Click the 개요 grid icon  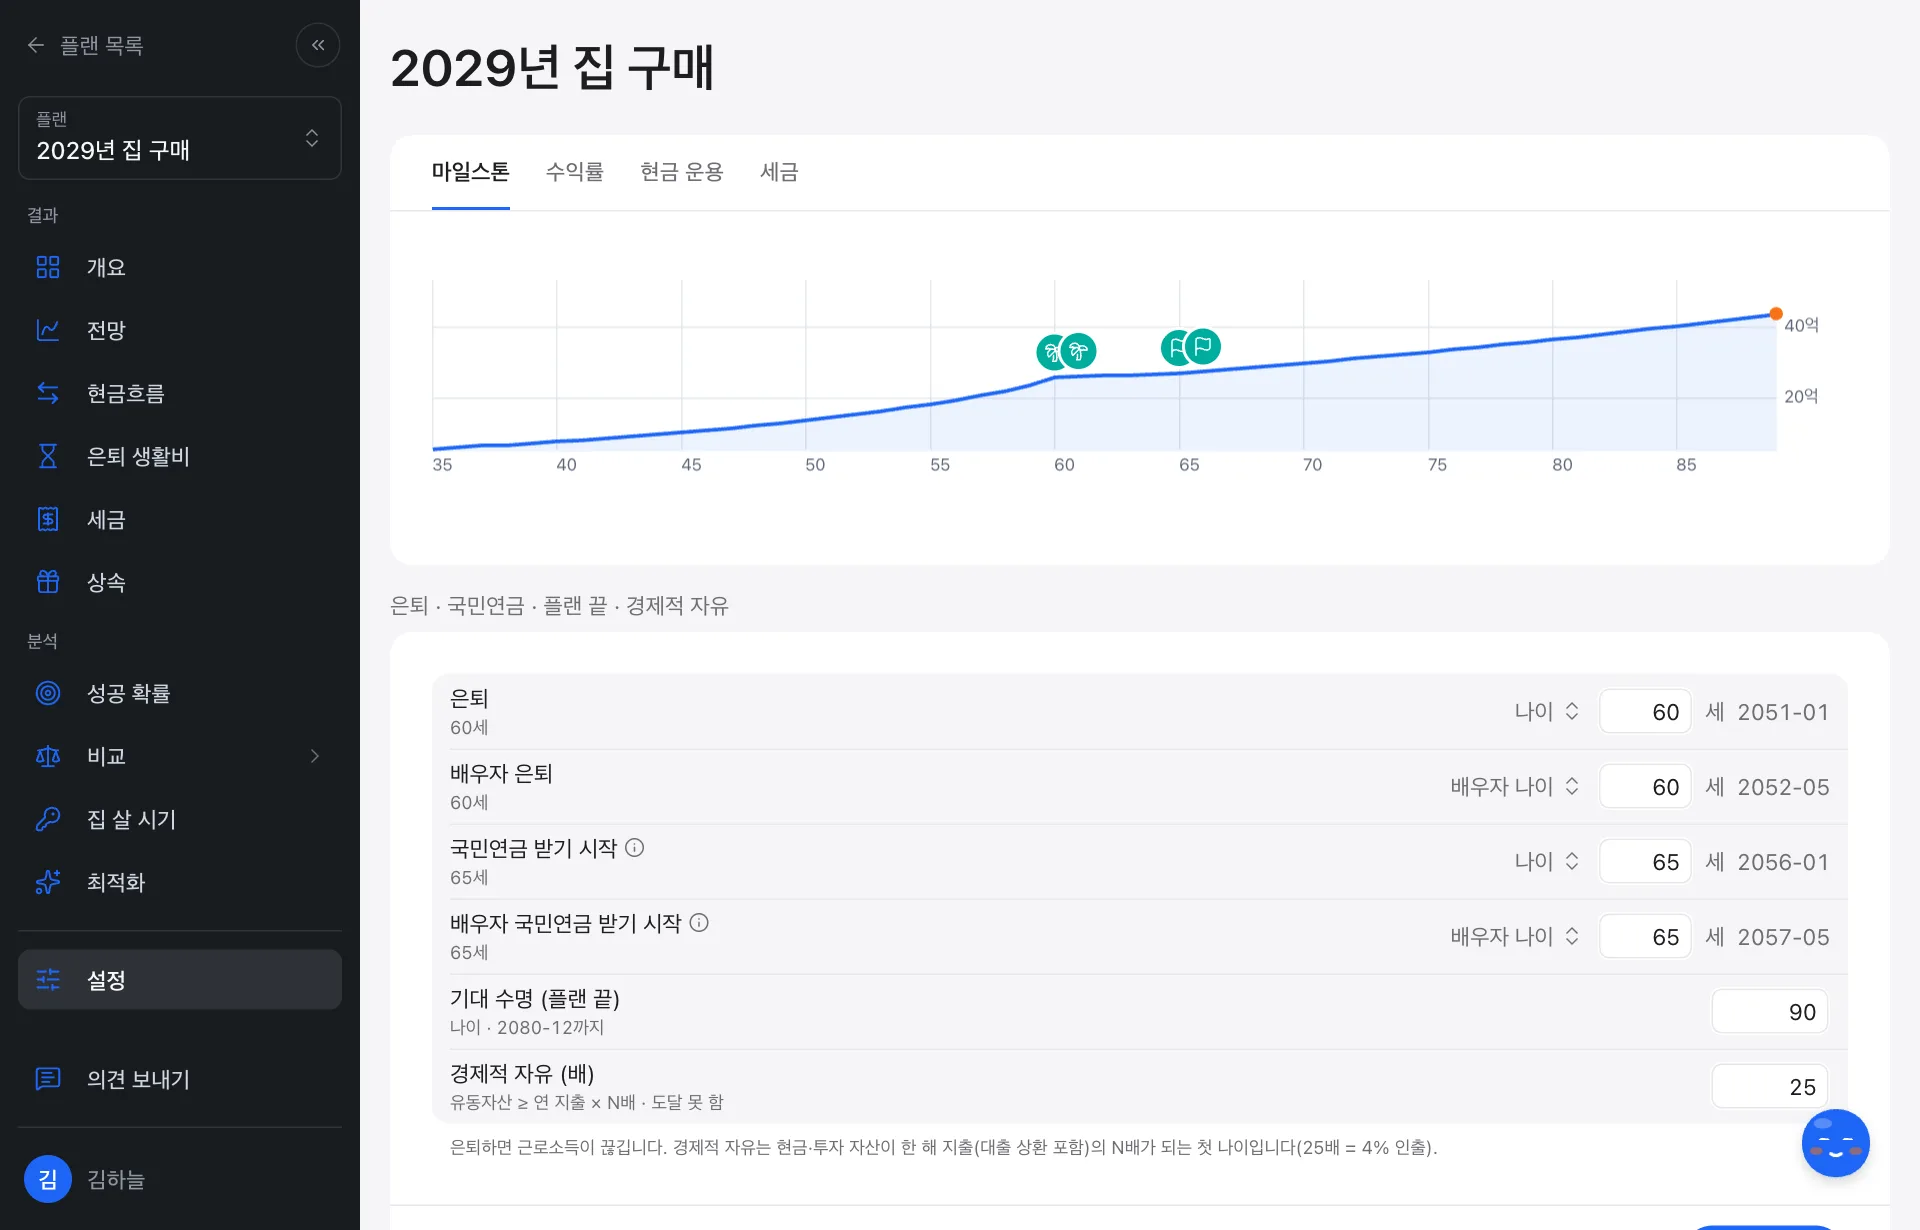point(48,267)
